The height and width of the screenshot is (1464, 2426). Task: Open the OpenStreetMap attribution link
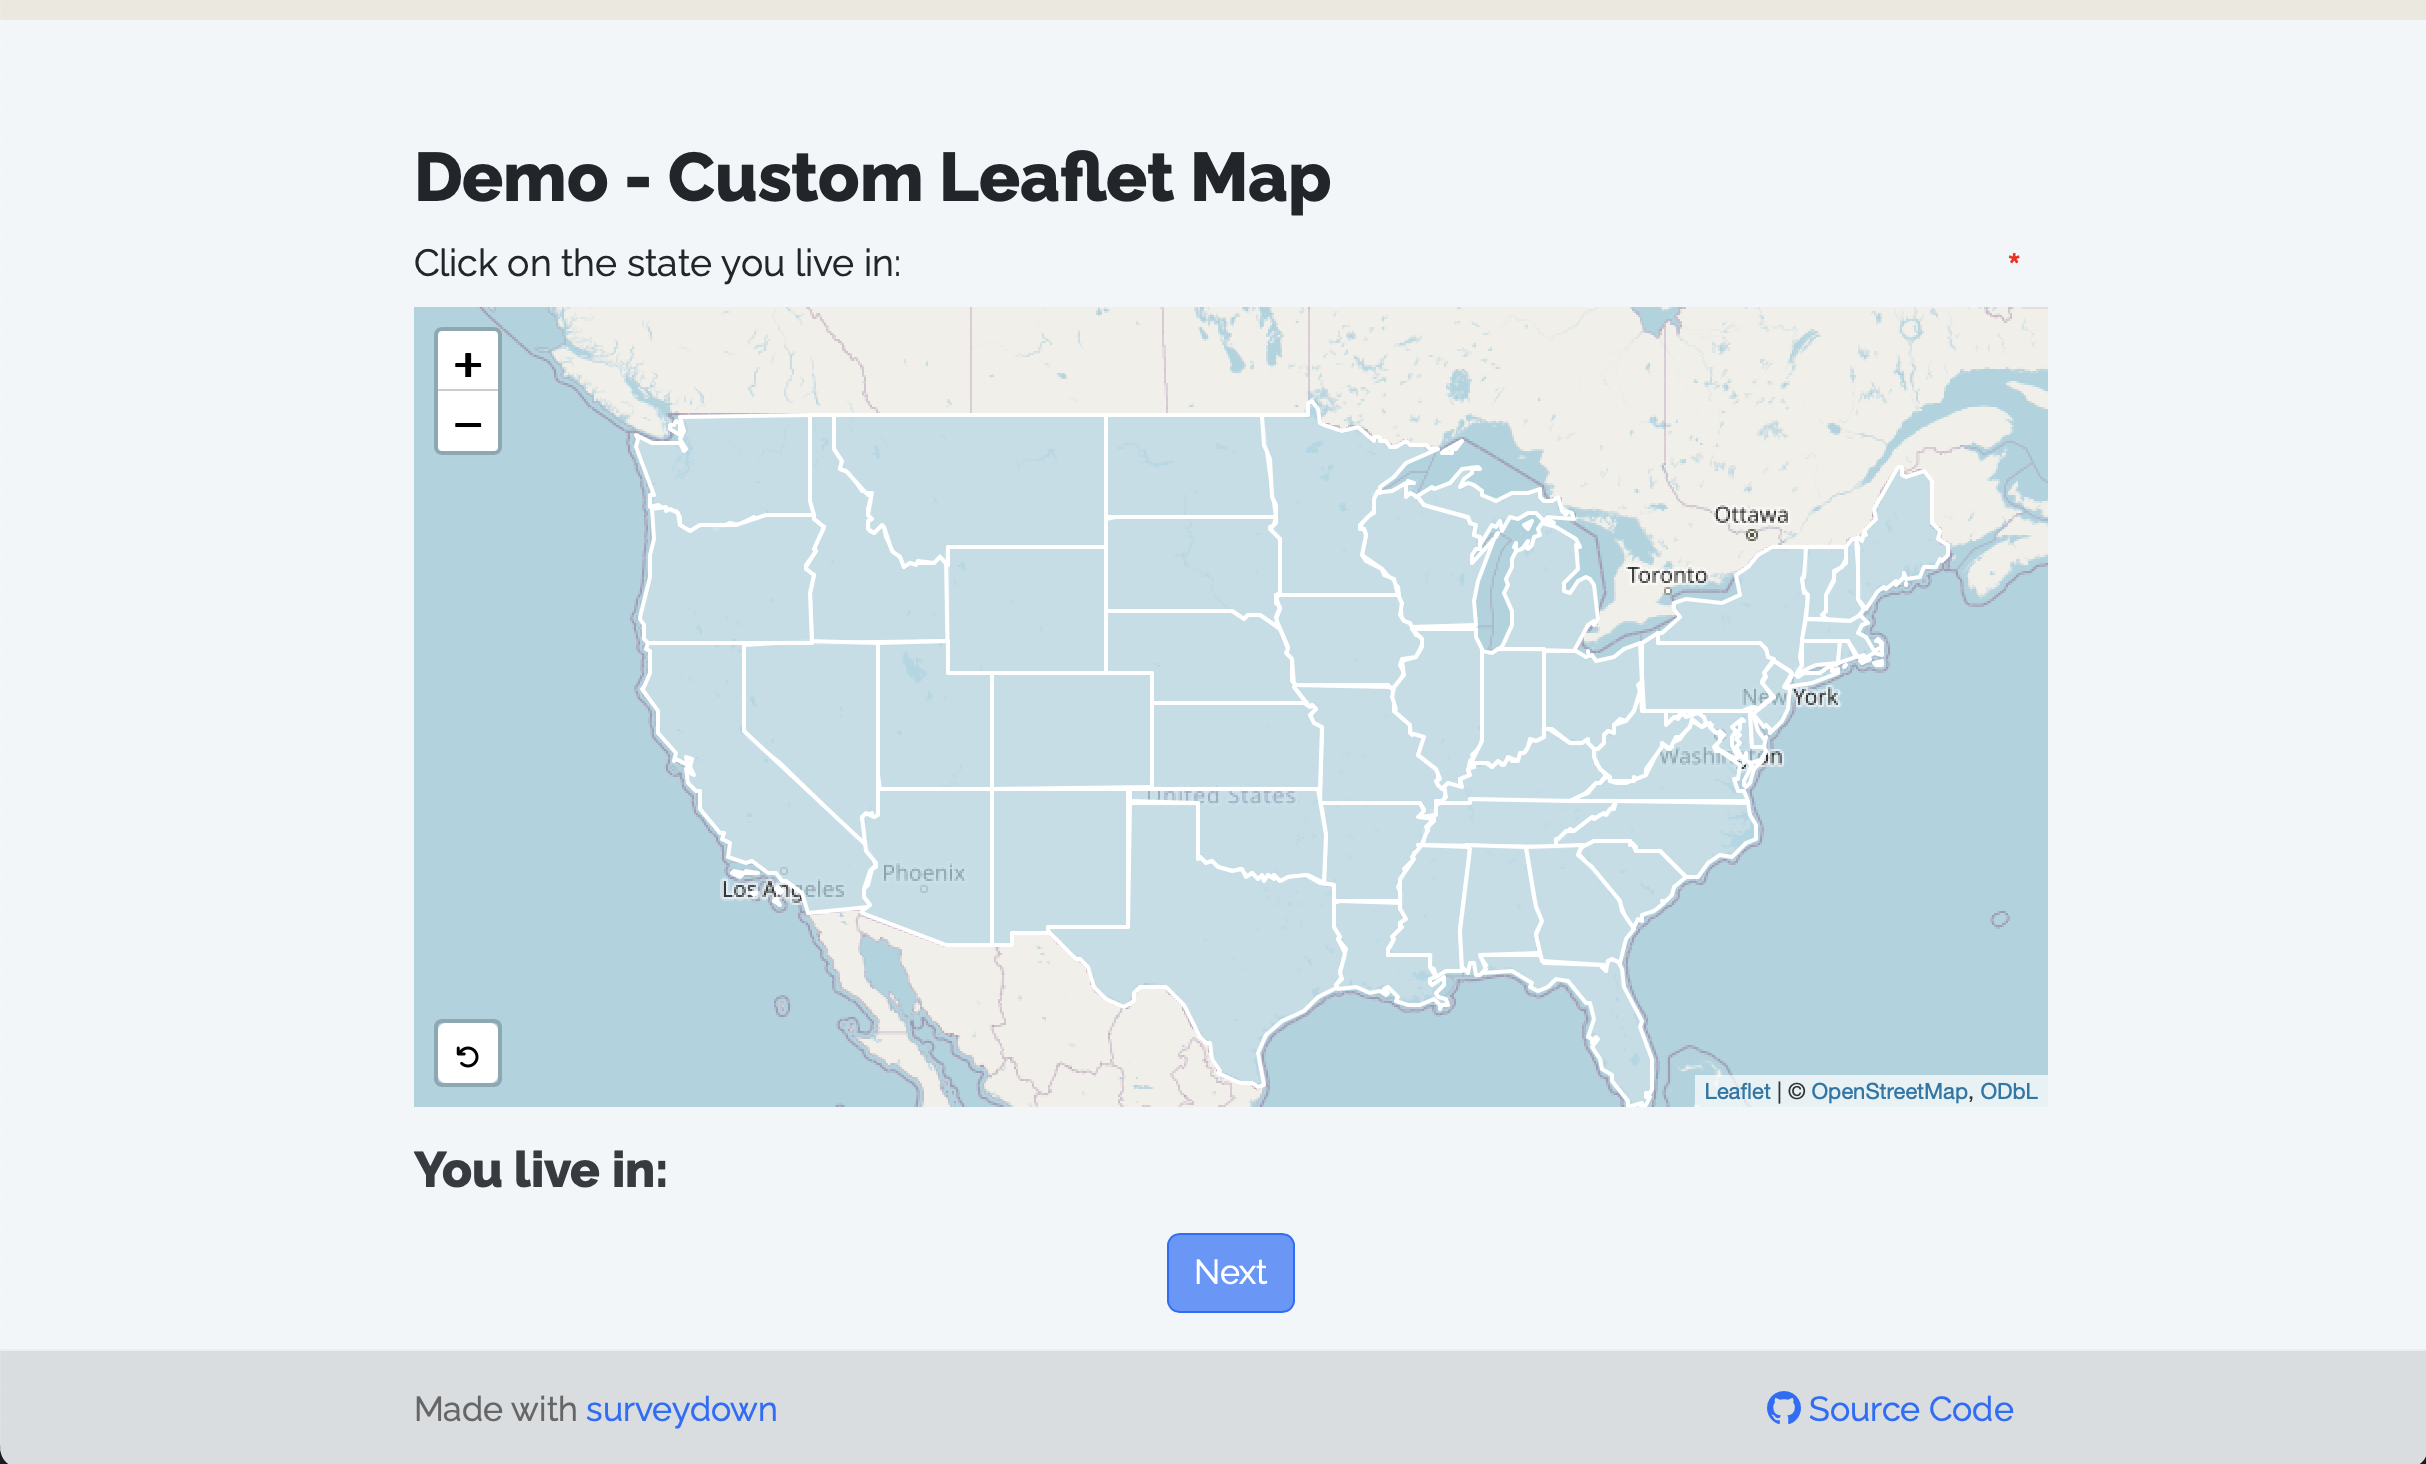[x=1888, y=1091]
